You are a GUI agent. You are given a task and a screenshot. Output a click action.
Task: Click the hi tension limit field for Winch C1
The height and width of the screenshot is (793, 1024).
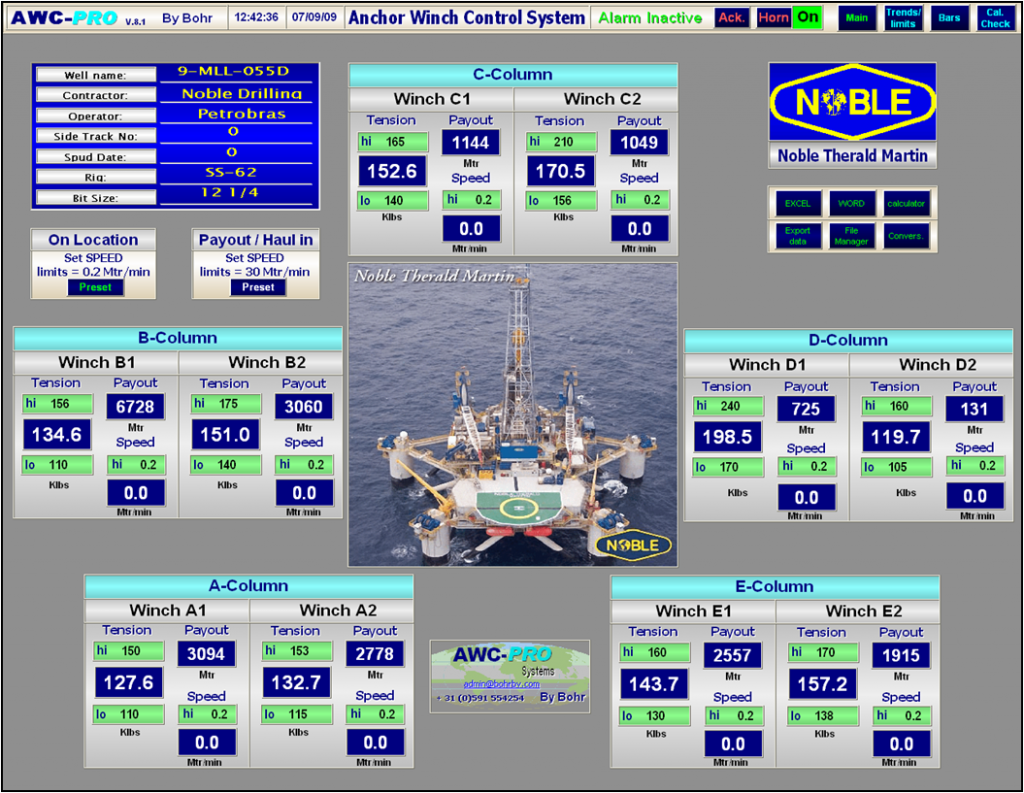click(391, 142)
